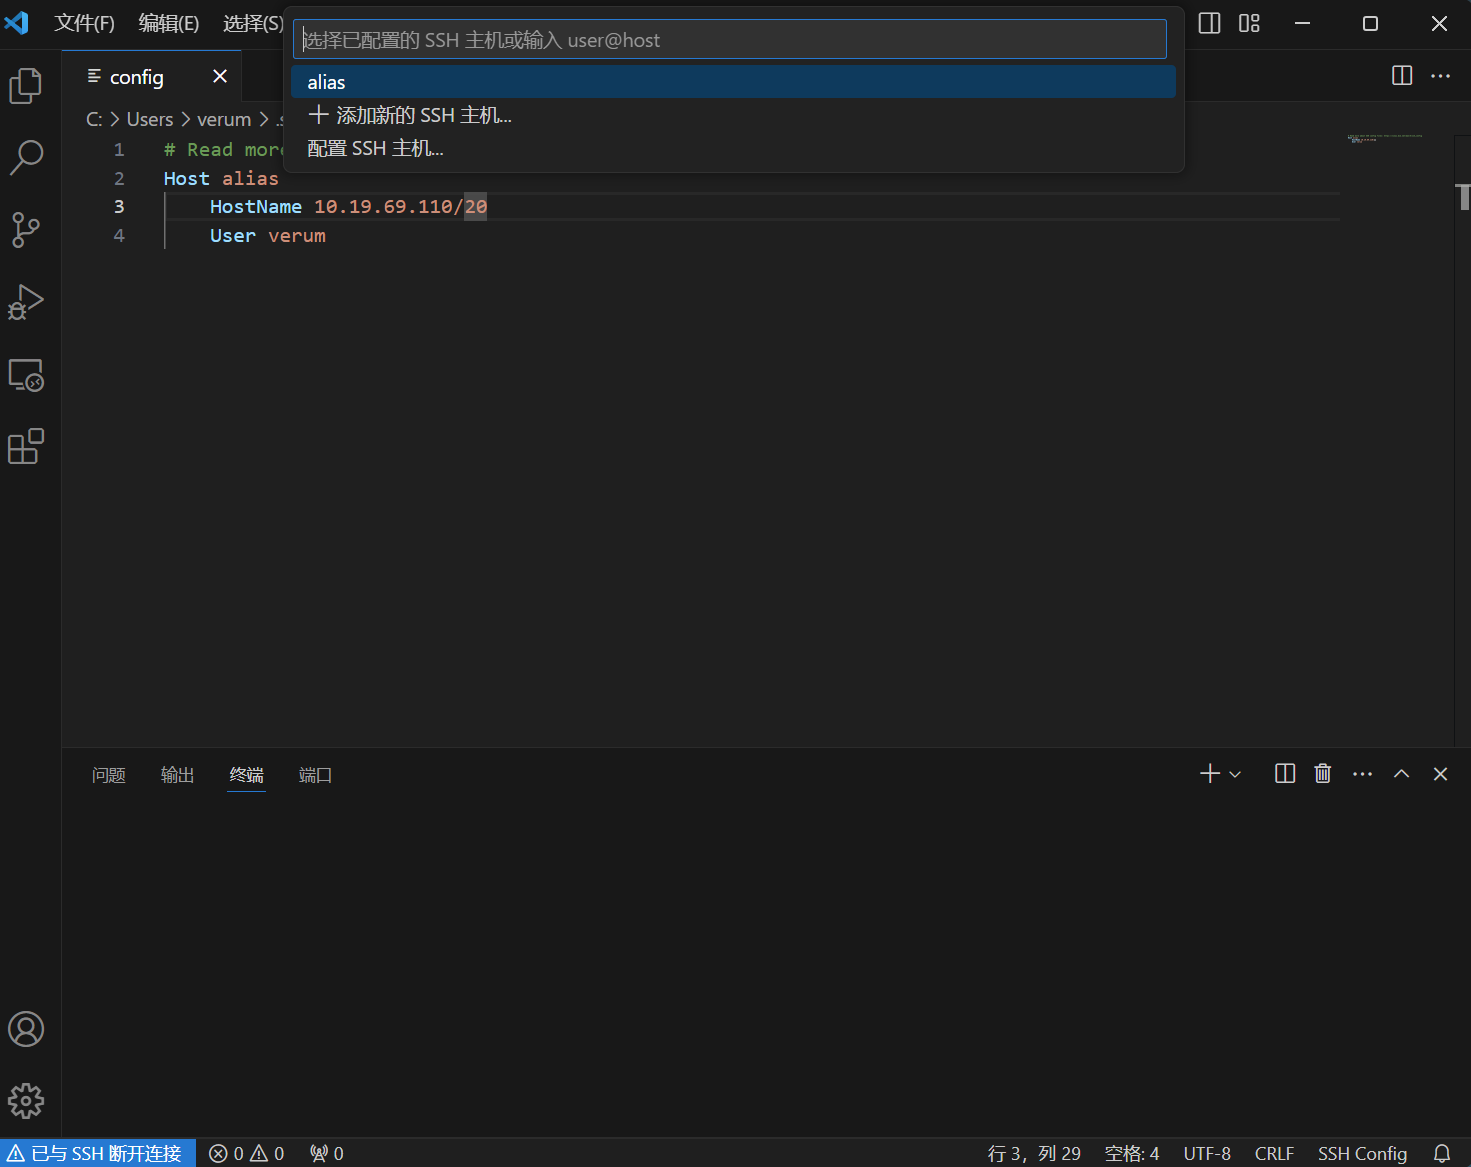1471x1167 pixels.
Task: Open the 编辑(E) menu
Action: (x=169, y=23)
